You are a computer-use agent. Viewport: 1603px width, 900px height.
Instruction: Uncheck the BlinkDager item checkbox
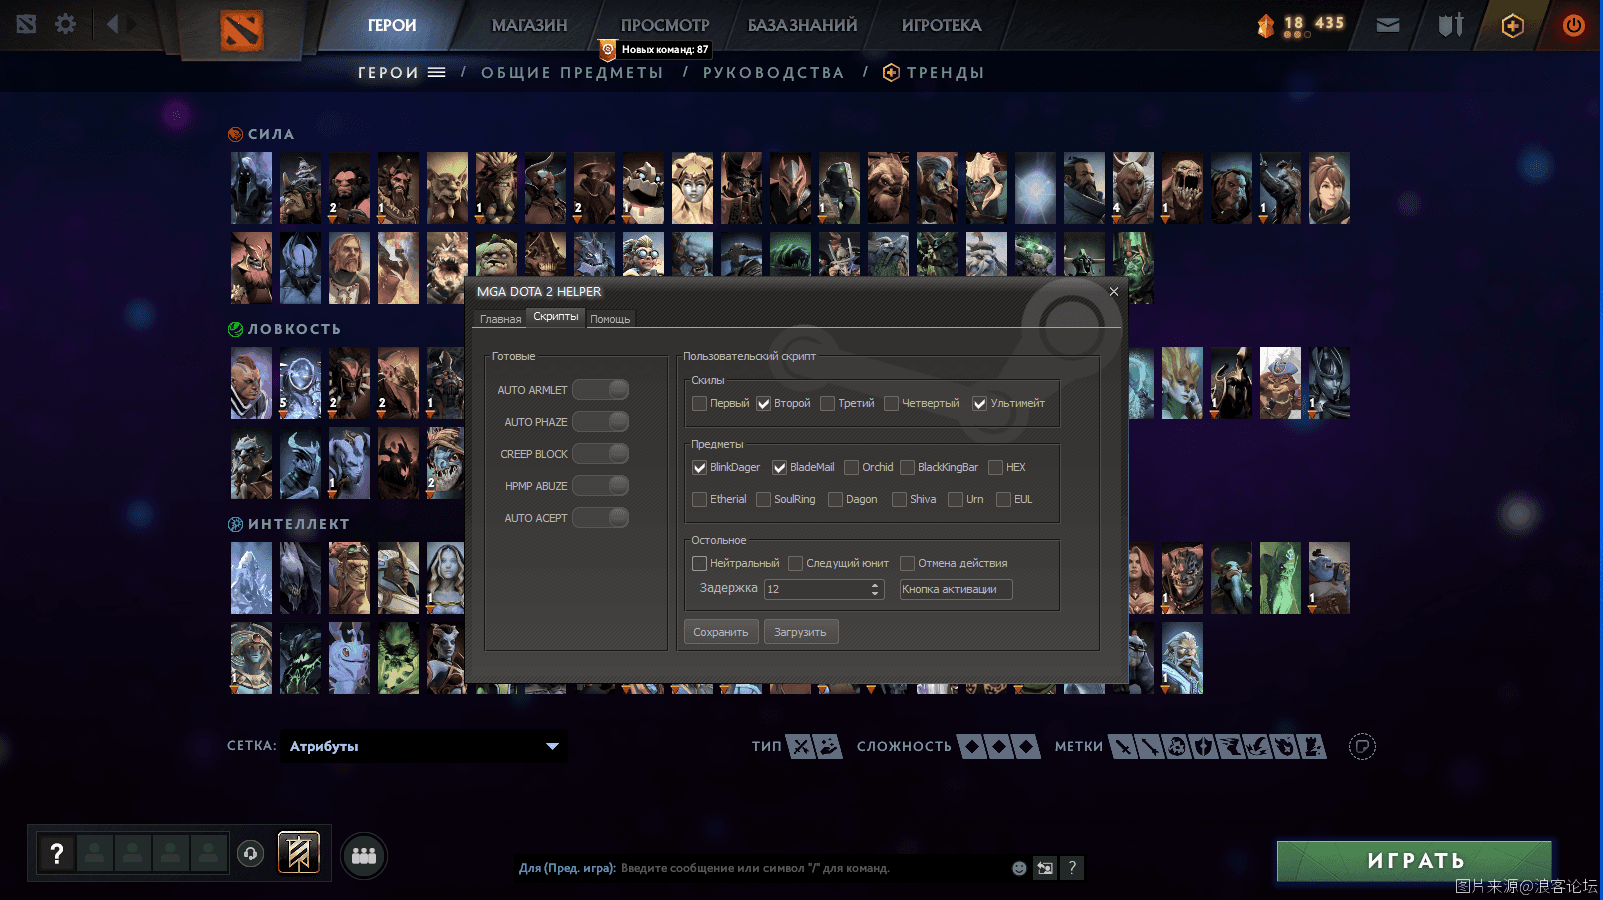(700, 468)
